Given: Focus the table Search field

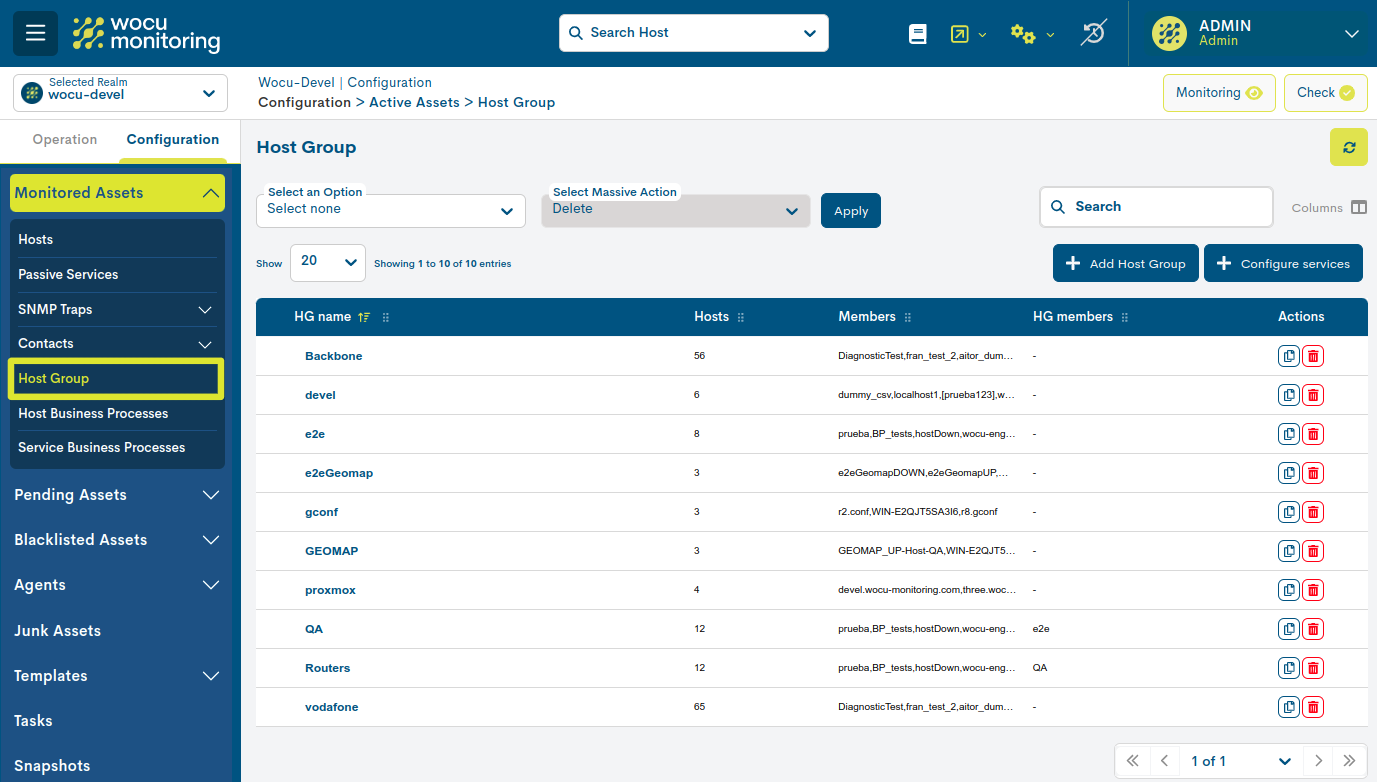Looking at the screenshot, I should tap(1156, 207).
